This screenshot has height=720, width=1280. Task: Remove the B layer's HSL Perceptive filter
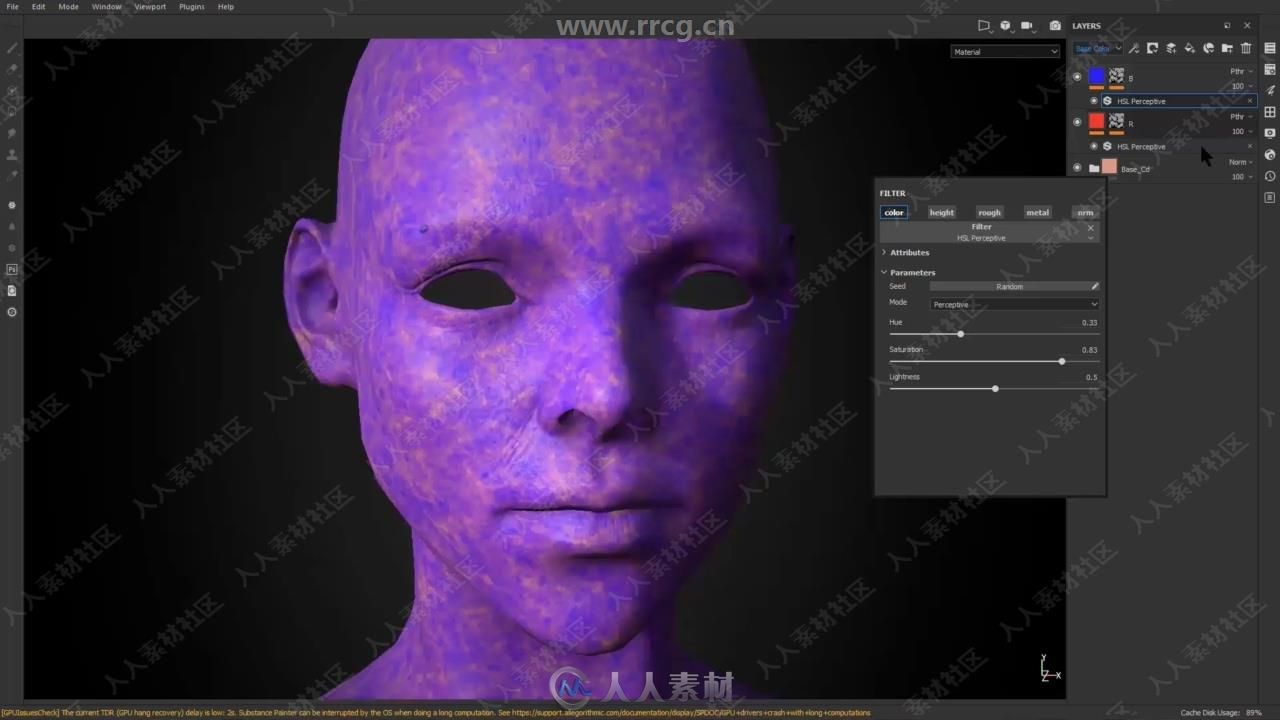pyautogui.click(x=1249, y=101)
